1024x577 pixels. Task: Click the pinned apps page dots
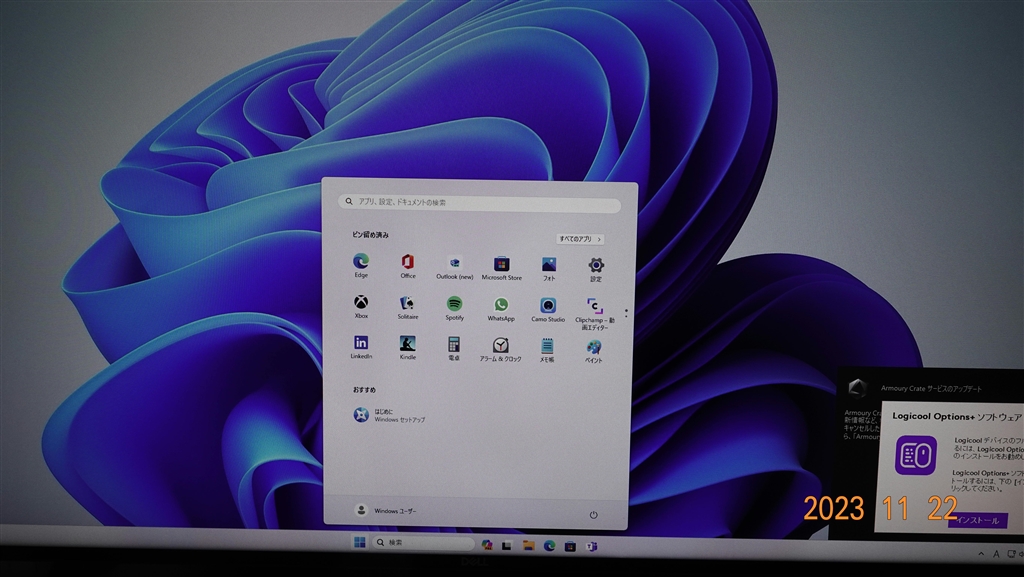click(x=626, y=313)
